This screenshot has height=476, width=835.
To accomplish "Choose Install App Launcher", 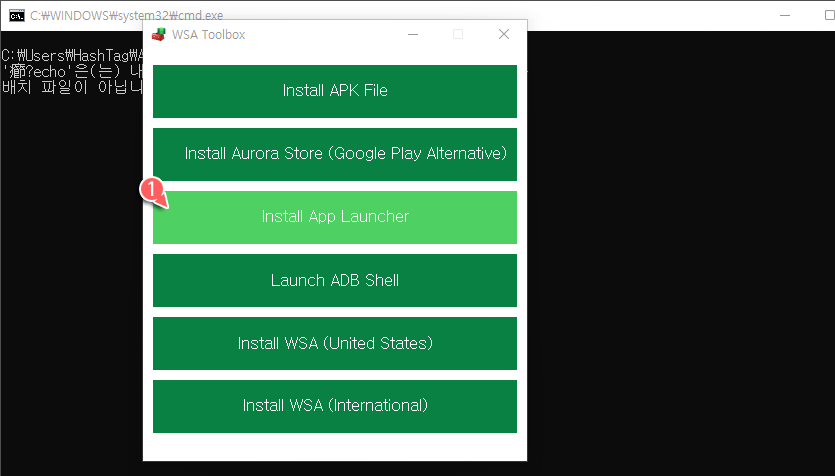I will [x=334, y=217].
